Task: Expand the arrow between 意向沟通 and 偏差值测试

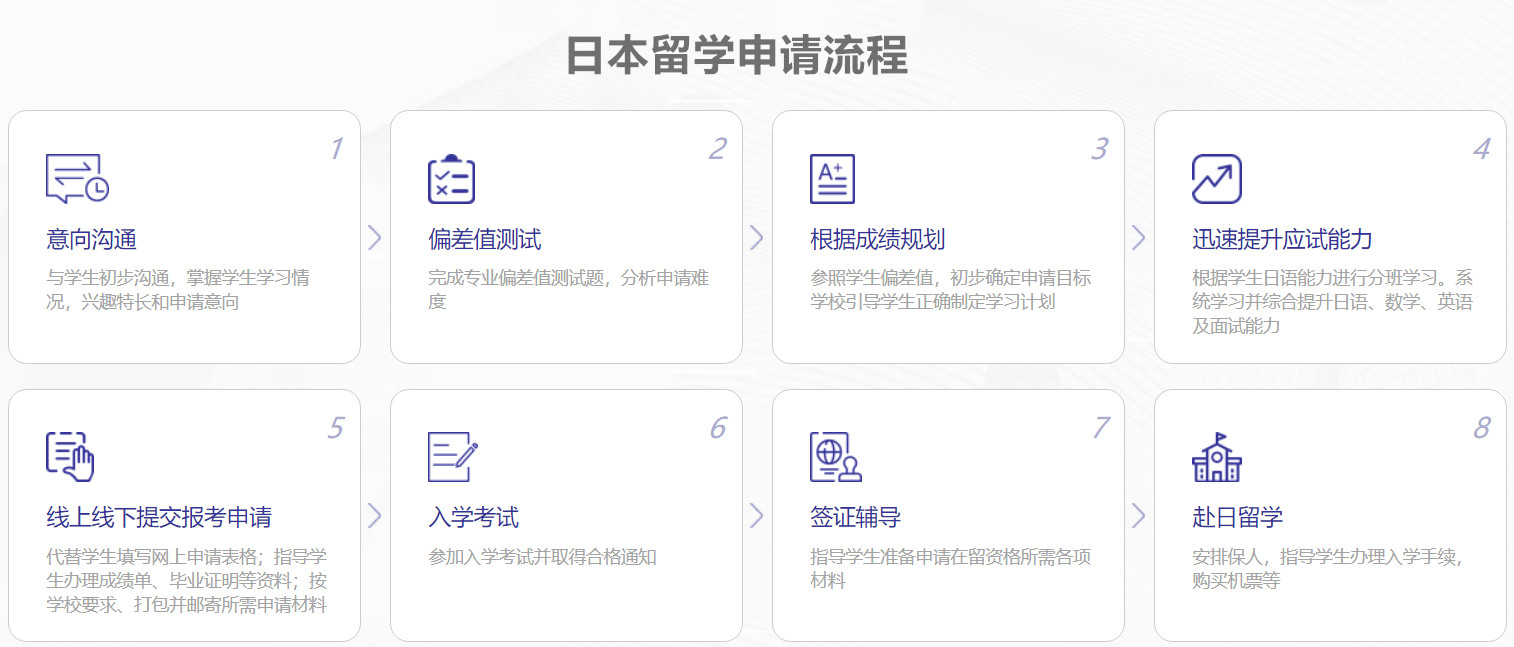Action: (x=375, y=236)
